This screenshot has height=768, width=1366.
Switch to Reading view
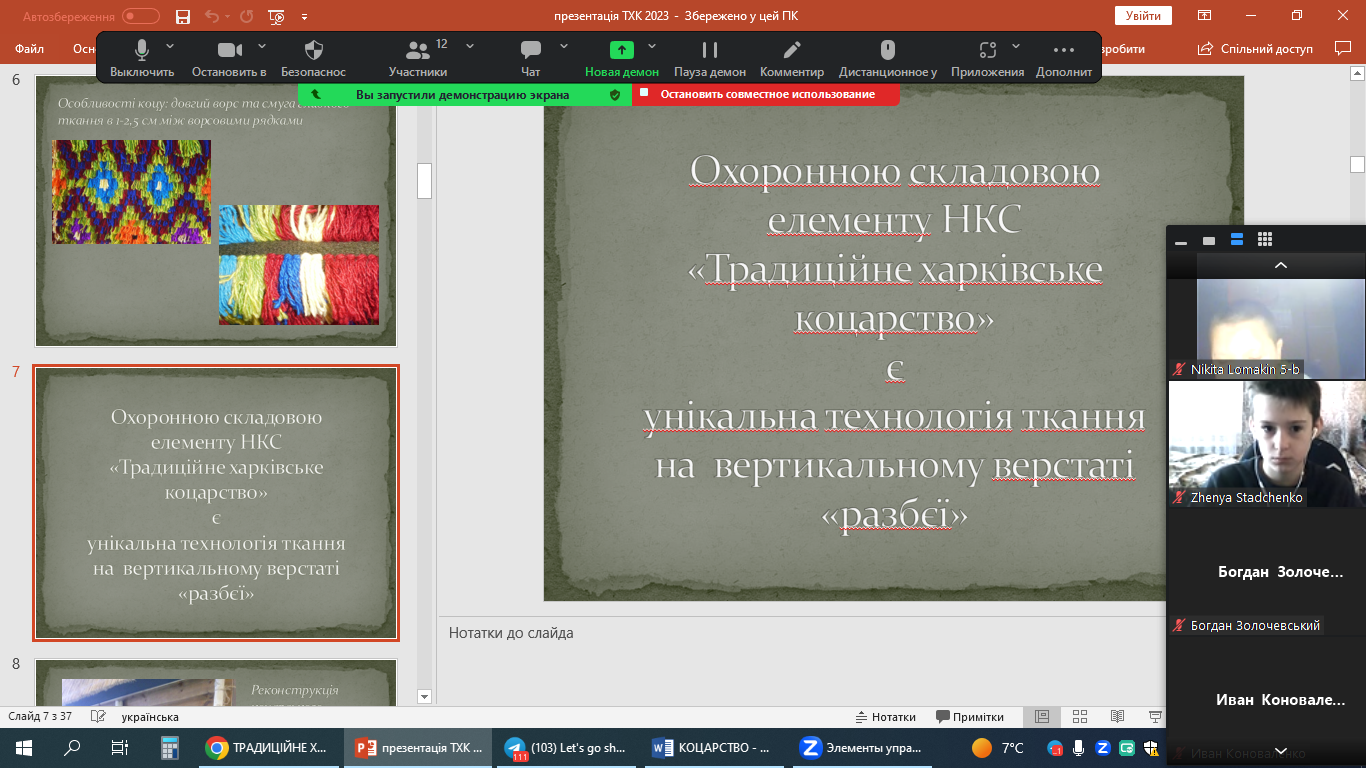pos(1118,717)
